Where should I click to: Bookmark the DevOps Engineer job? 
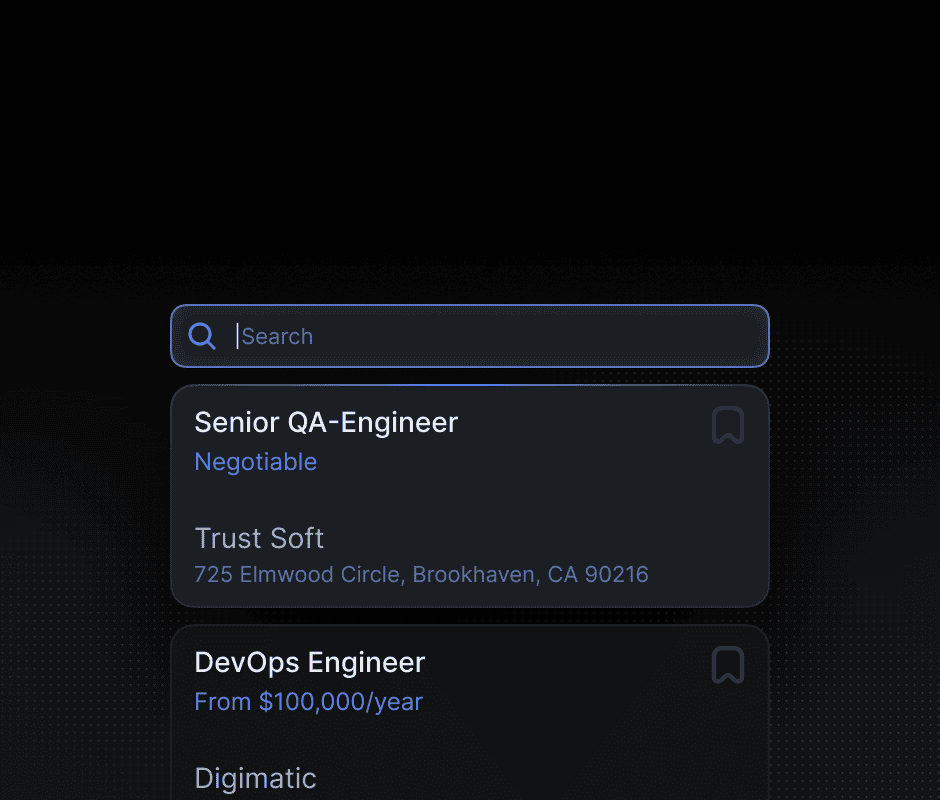728,665
